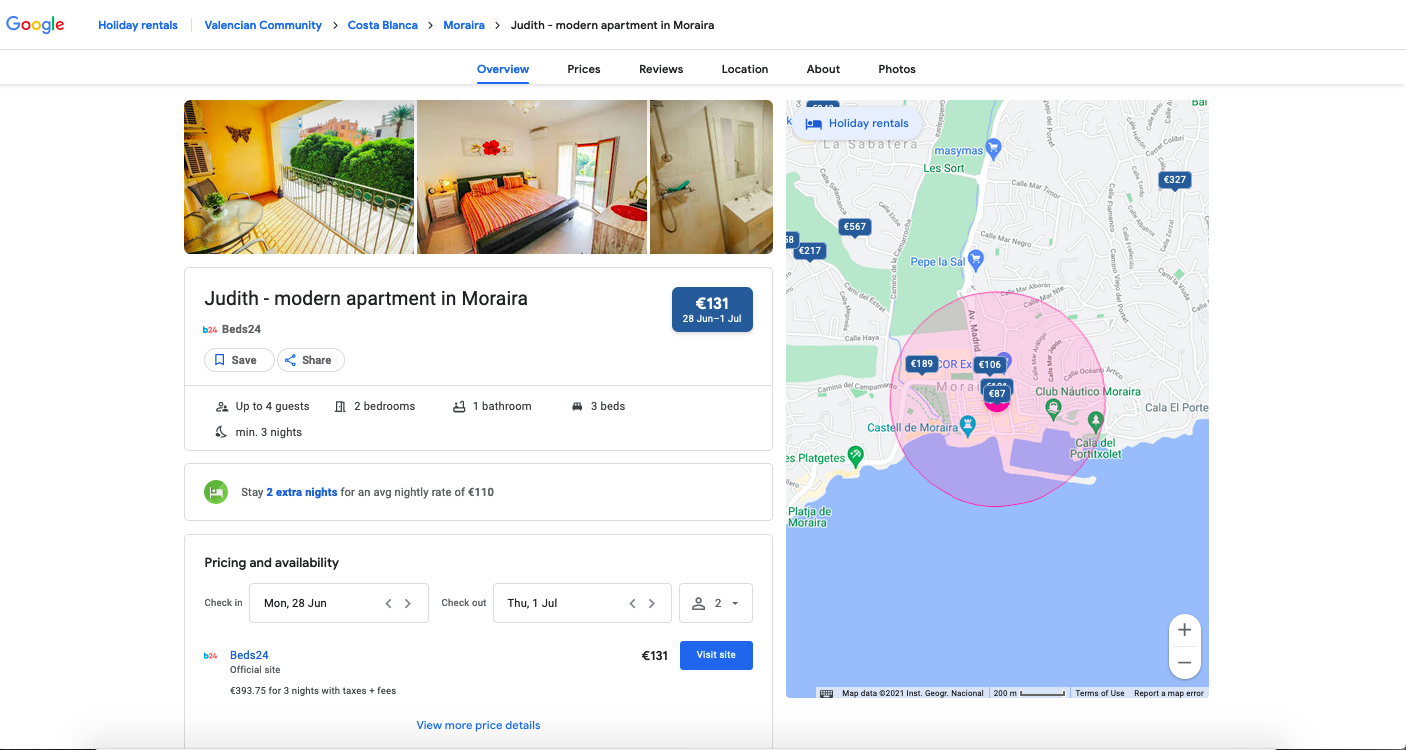
Task: Click the door icon beside 2 bedrooms
Action: pos(340,407)
